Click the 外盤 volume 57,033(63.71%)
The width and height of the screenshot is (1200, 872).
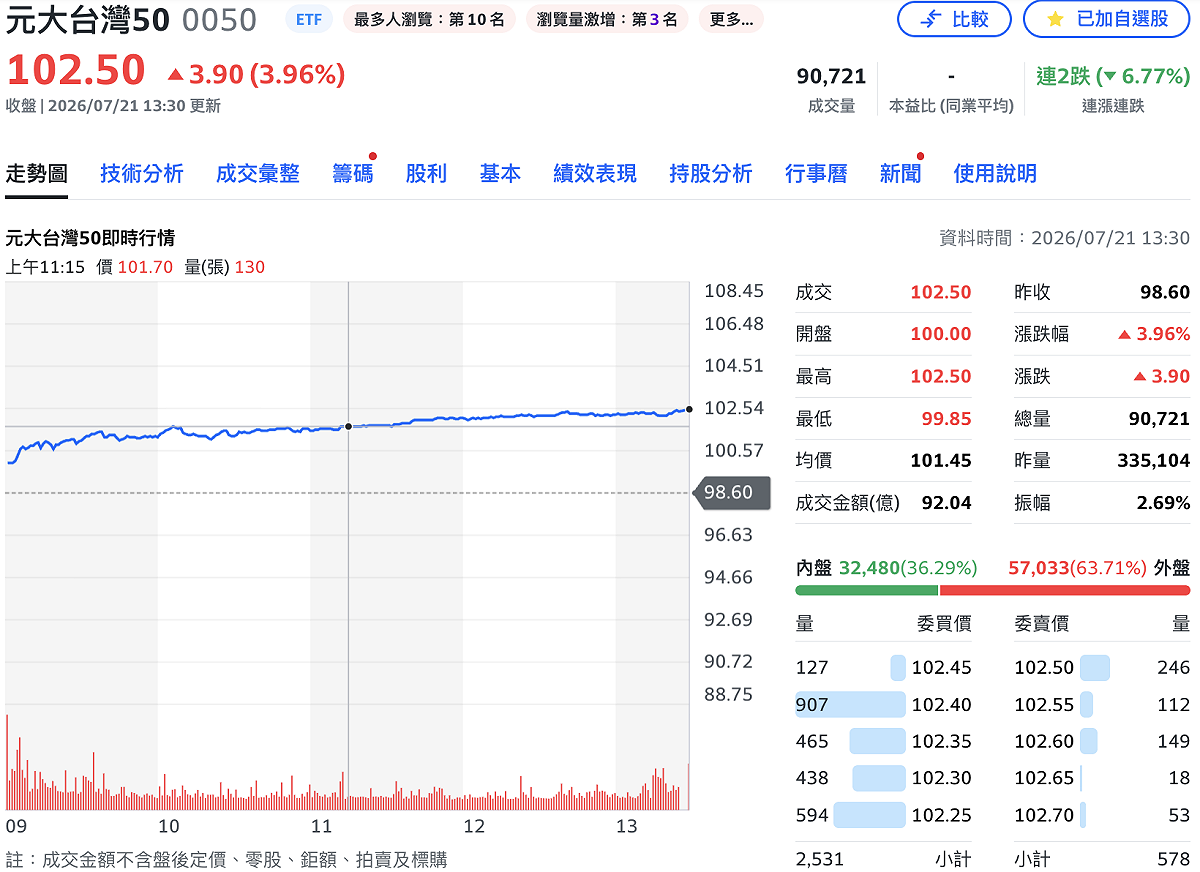pyautogui.click(x=1077, y=568)
